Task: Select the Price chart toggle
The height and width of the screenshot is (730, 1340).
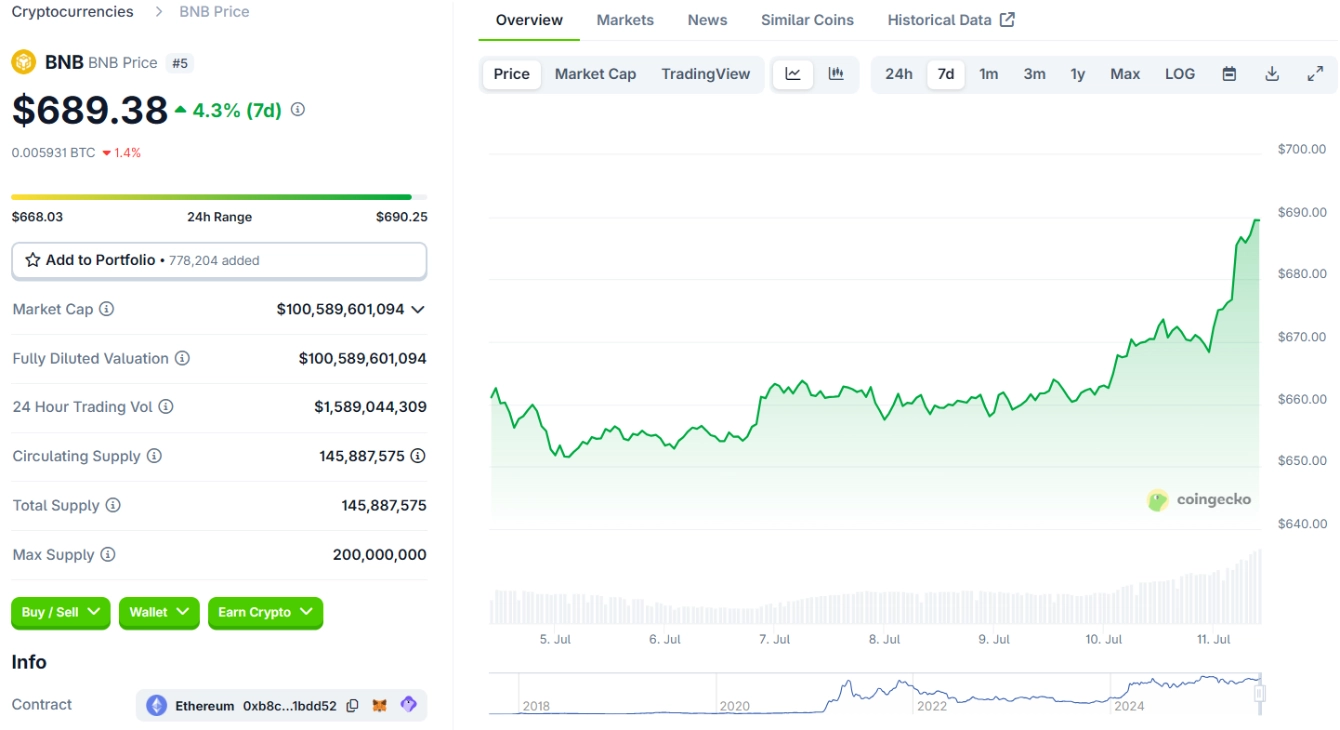Action: click(511, 74)
